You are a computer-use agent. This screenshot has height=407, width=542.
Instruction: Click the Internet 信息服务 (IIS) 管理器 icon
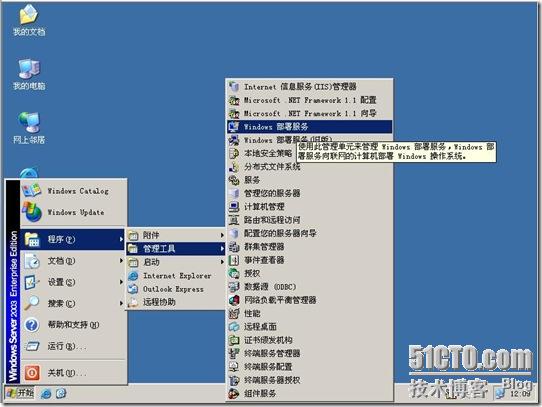point(234,86)
